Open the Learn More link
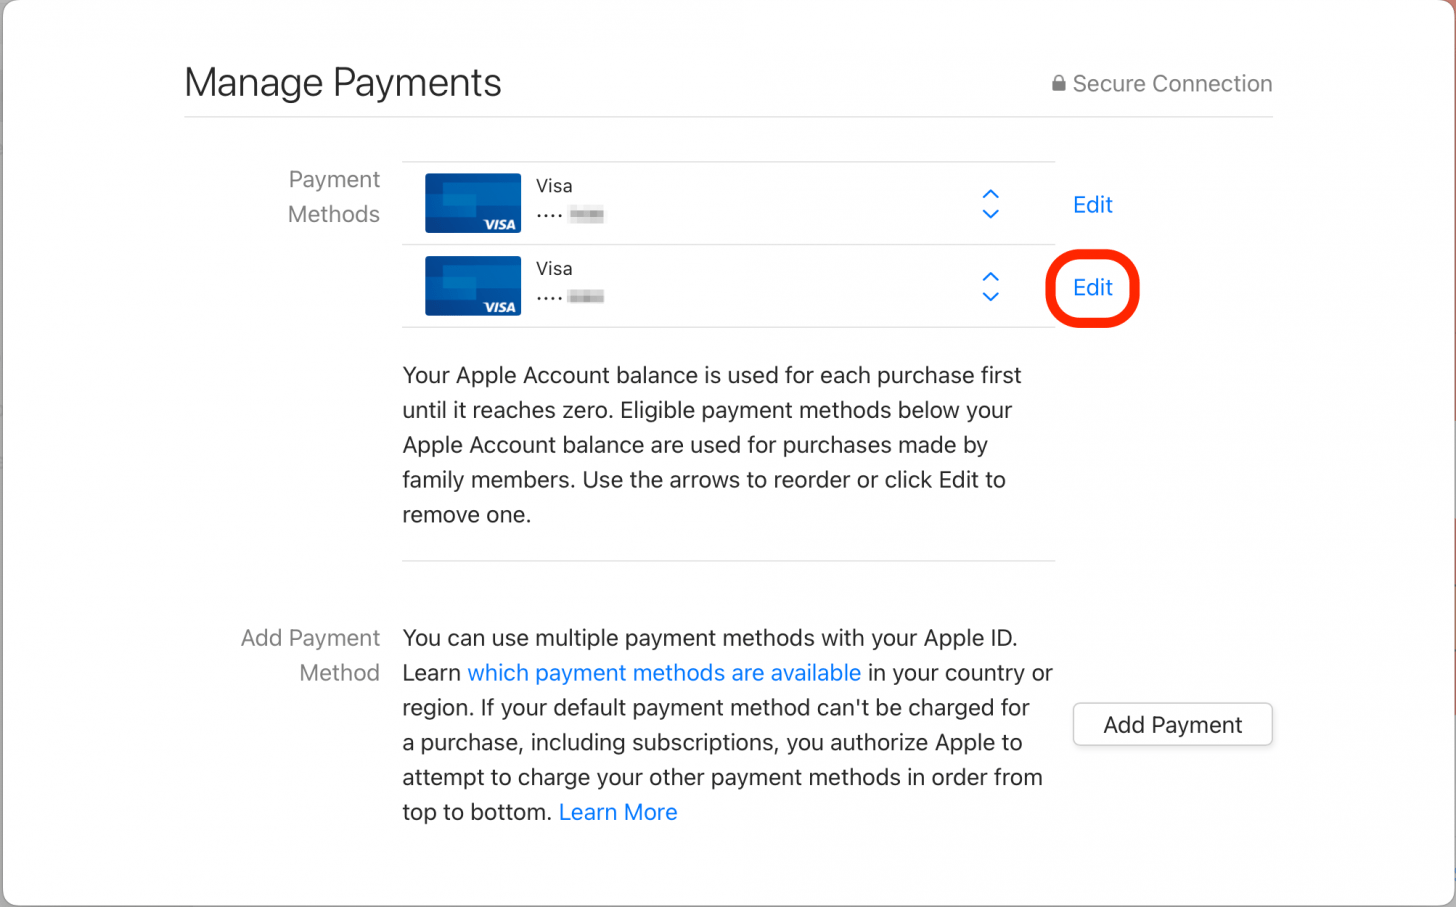 pyautogui.click(x=617, y=812)
